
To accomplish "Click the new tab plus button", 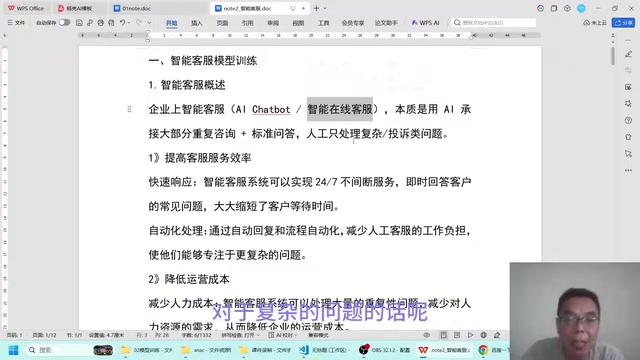I will tap(316, 8).
